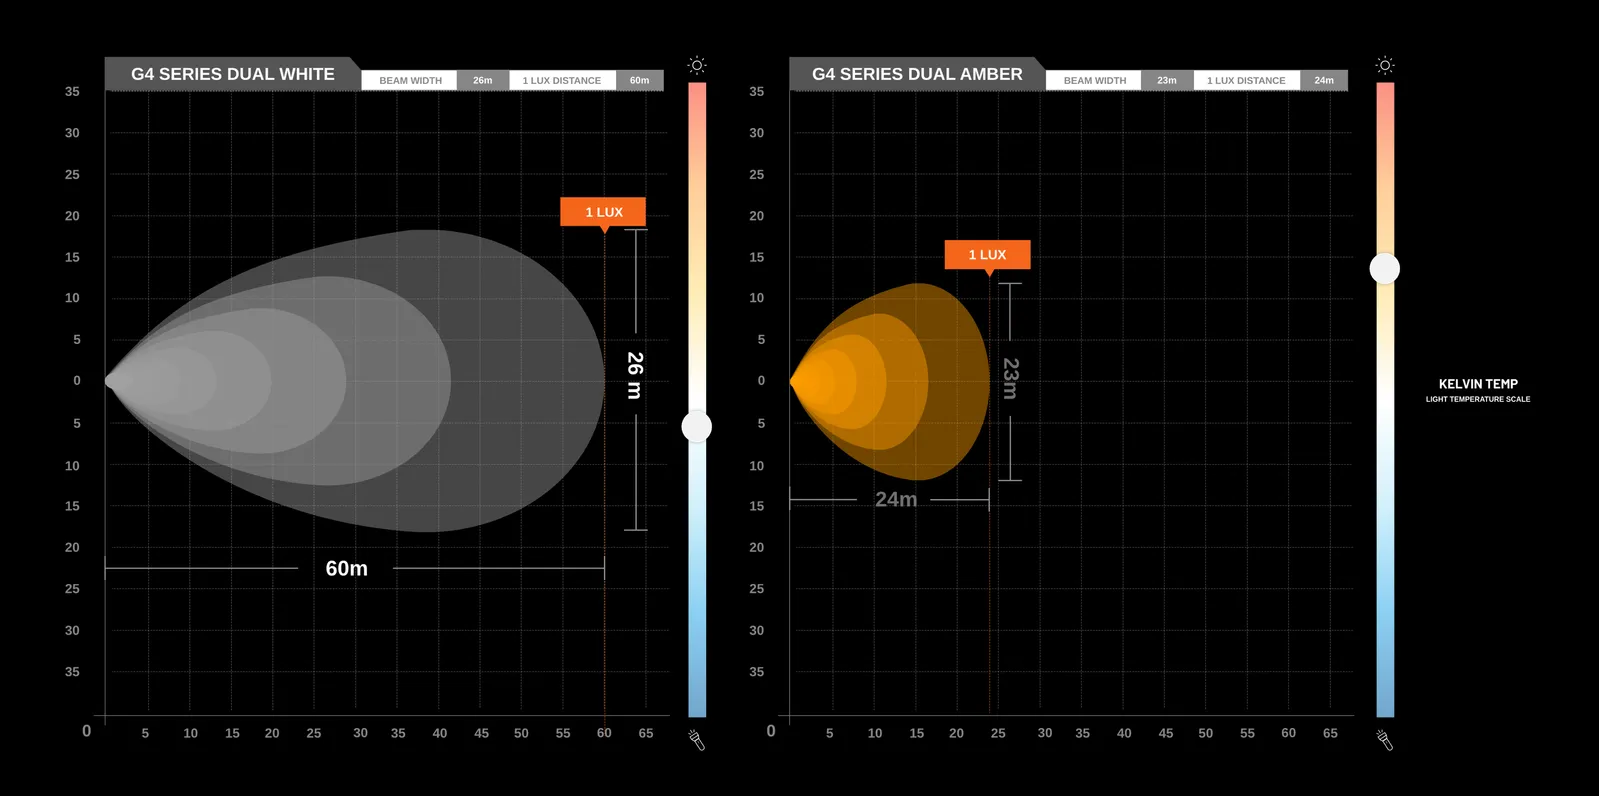
Task: Click Beam Width label in the white chart header
Action: pyautogui.click(x=410, y=81)
